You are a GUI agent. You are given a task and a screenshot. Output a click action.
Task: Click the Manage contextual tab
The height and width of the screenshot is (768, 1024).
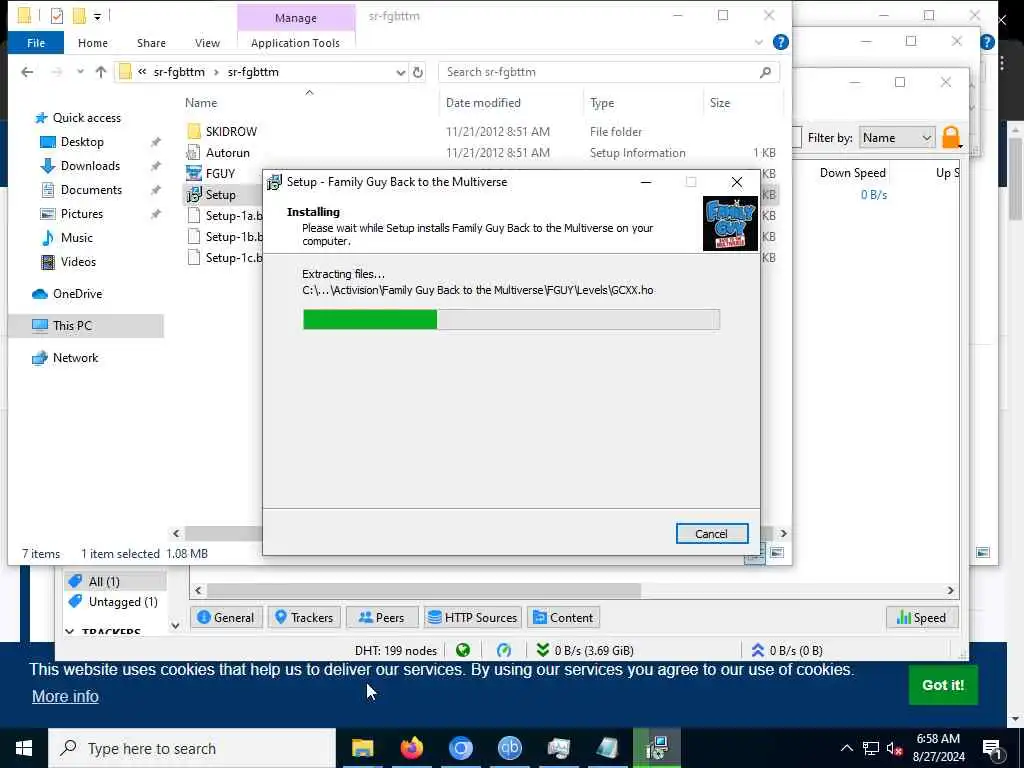point(296,18)
